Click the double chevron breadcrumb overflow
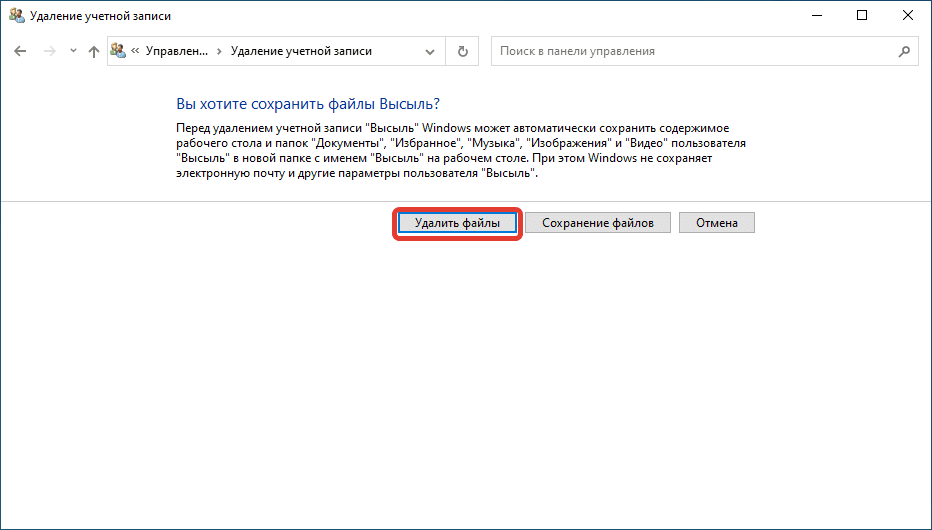The height and width of the screenshot is (530, 932). 135,51
